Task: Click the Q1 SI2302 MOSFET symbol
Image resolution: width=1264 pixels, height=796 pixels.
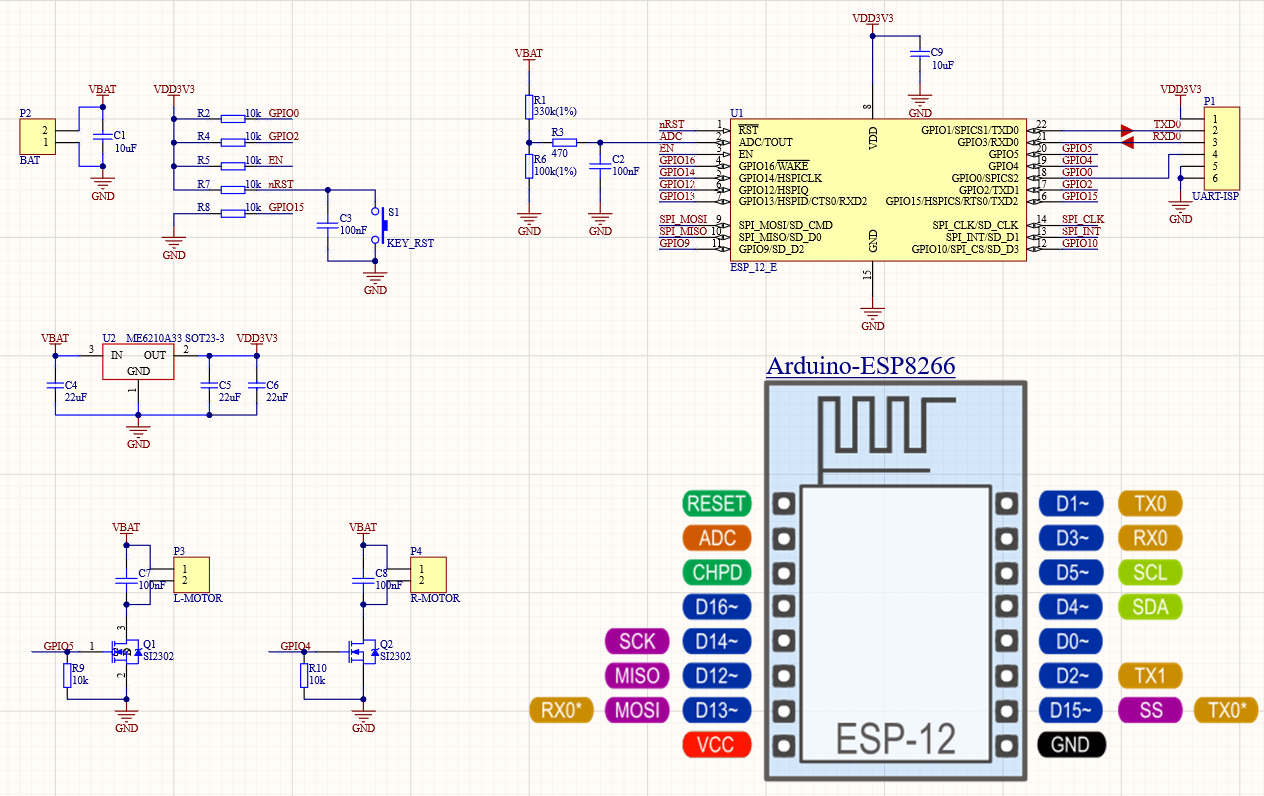Action: (124, 651)
